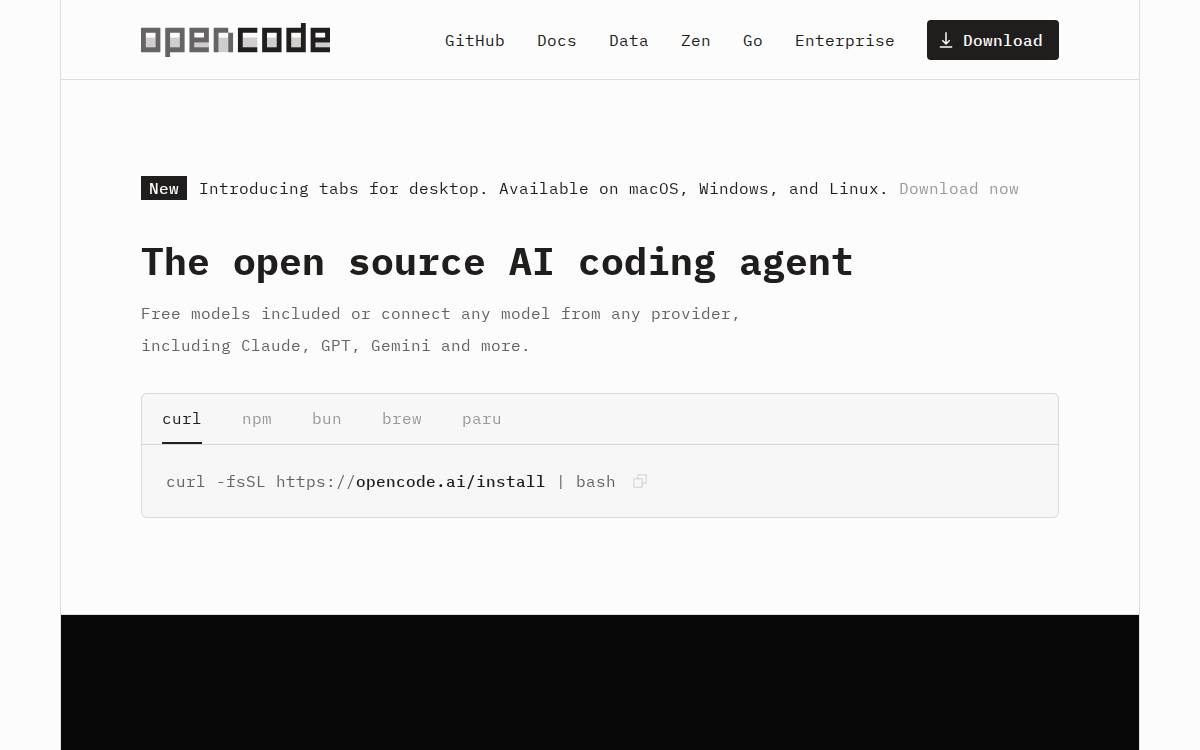Switch to the brew tab
This screenshot has height=750, width=1200.
(x=402, y=419)
